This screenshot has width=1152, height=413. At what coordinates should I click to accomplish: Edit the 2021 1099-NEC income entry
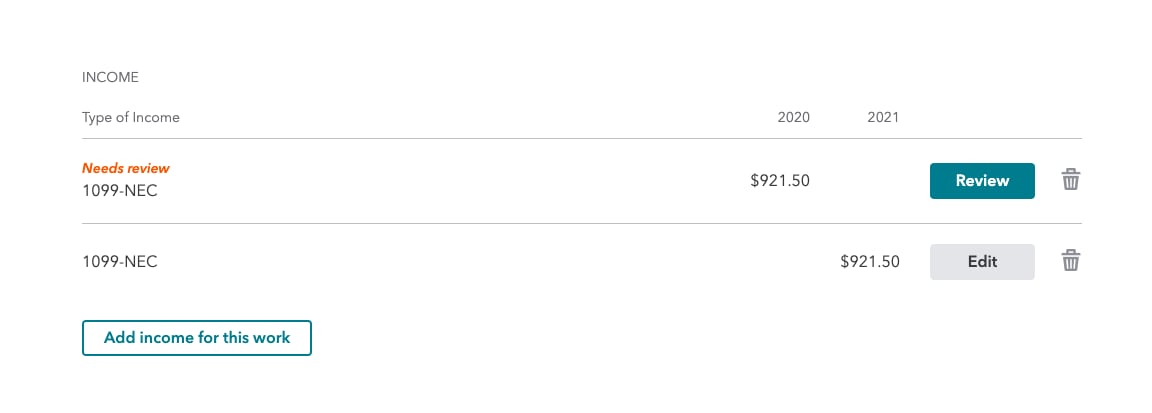coord(982,262)
